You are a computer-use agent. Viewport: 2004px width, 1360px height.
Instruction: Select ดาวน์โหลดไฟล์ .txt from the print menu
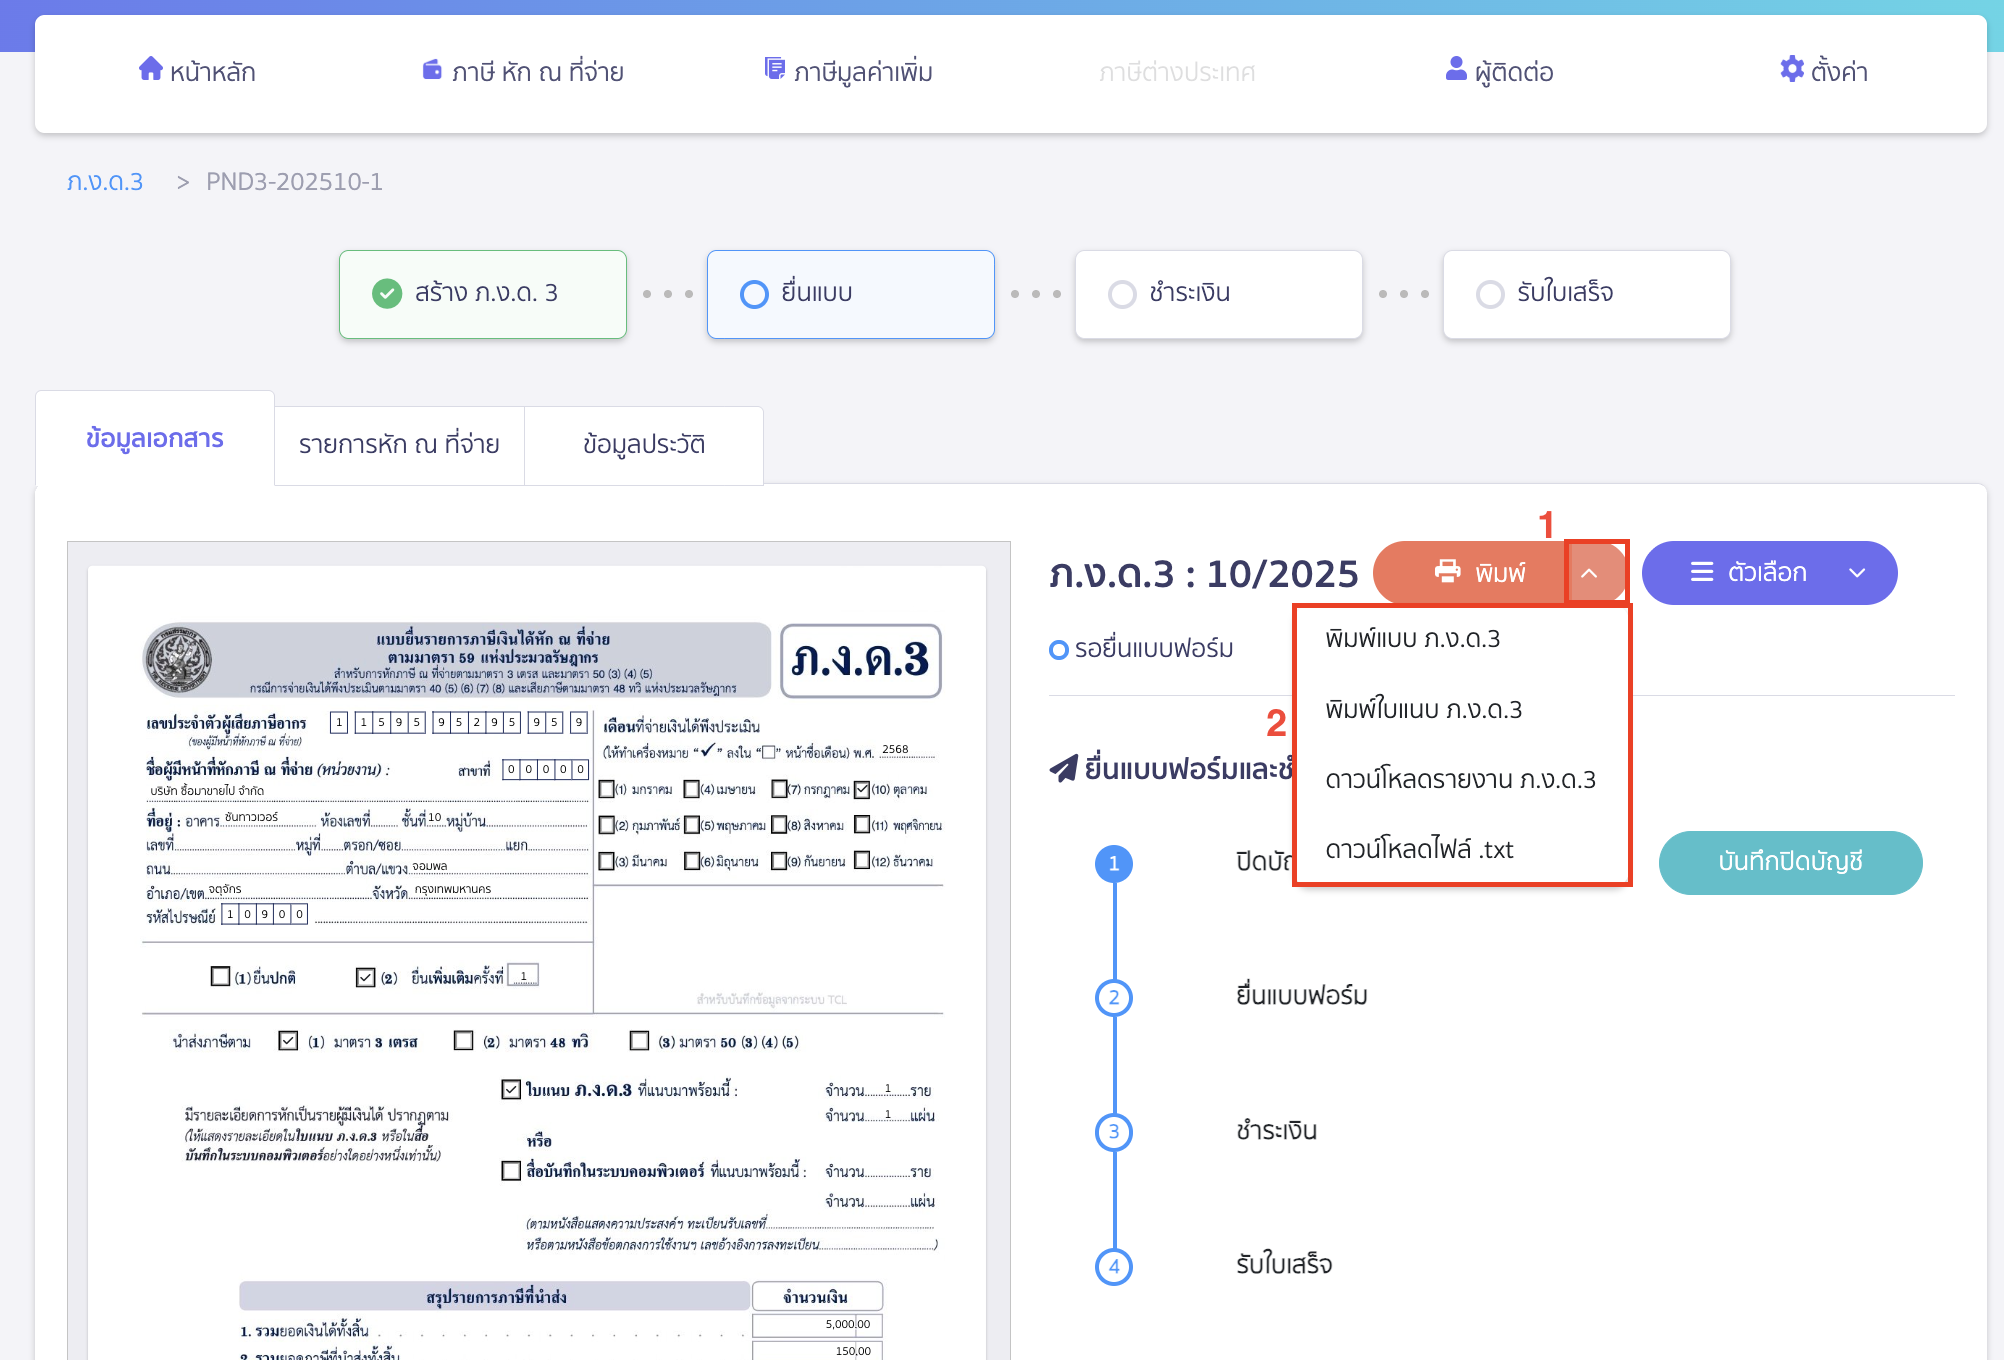tap(1420, 849)
